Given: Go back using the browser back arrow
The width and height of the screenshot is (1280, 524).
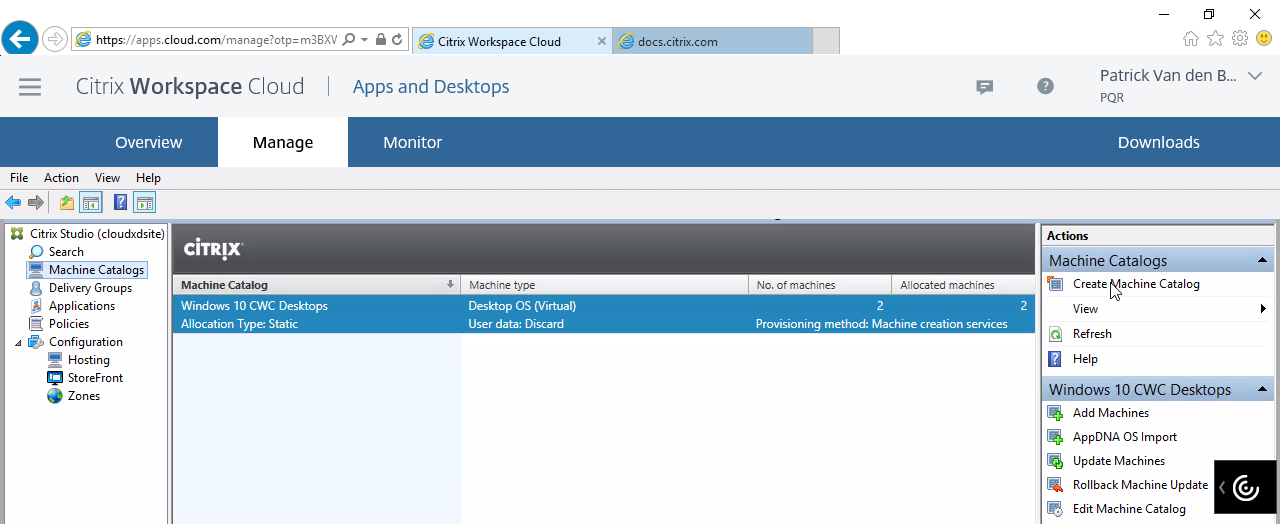Looking at the screenshot, I should (20, 40).
